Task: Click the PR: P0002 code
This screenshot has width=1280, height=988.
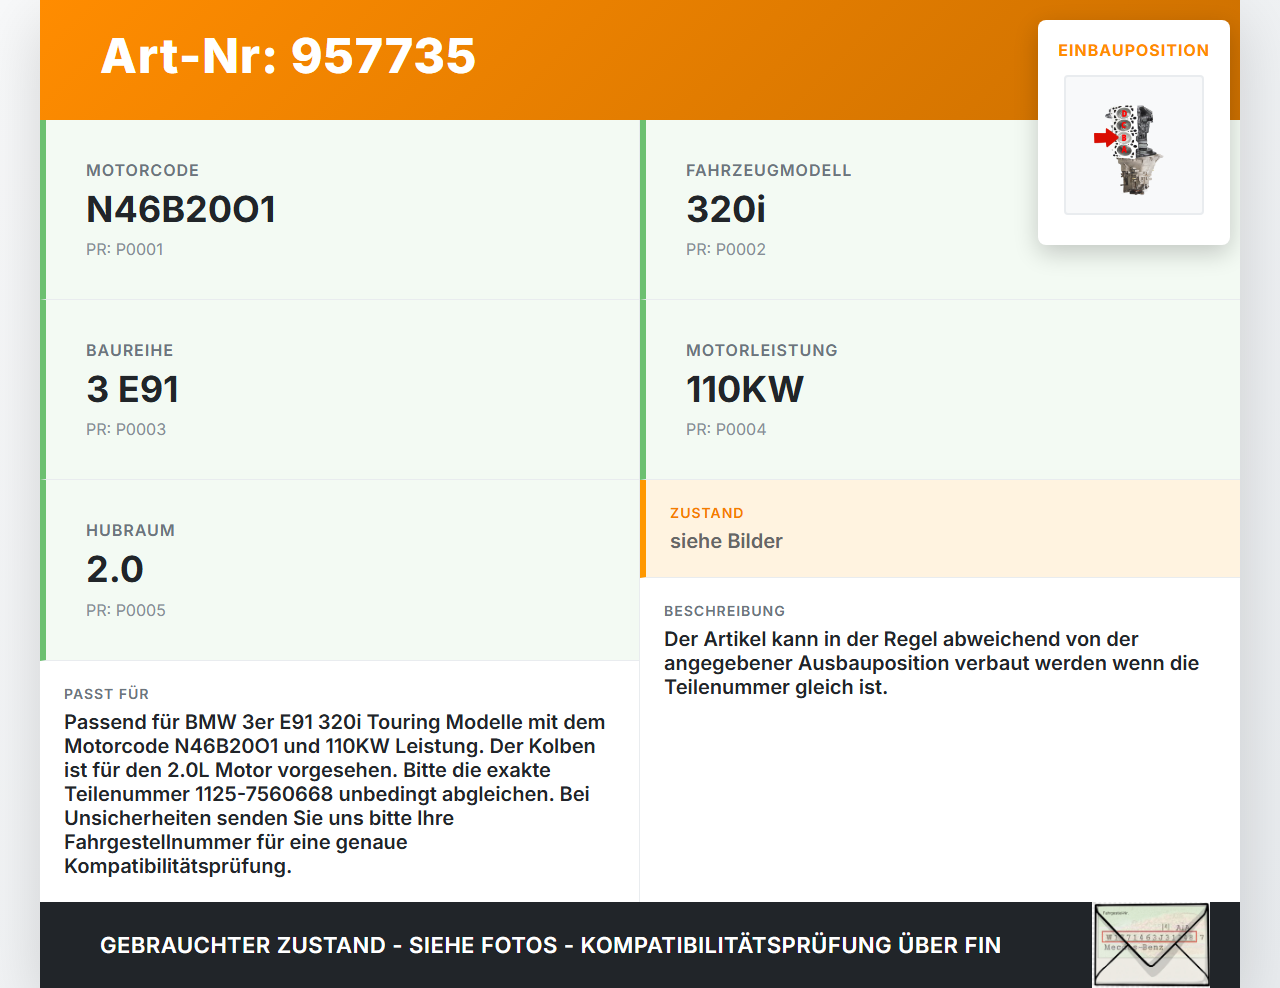Action: click(x=725, y=249)
